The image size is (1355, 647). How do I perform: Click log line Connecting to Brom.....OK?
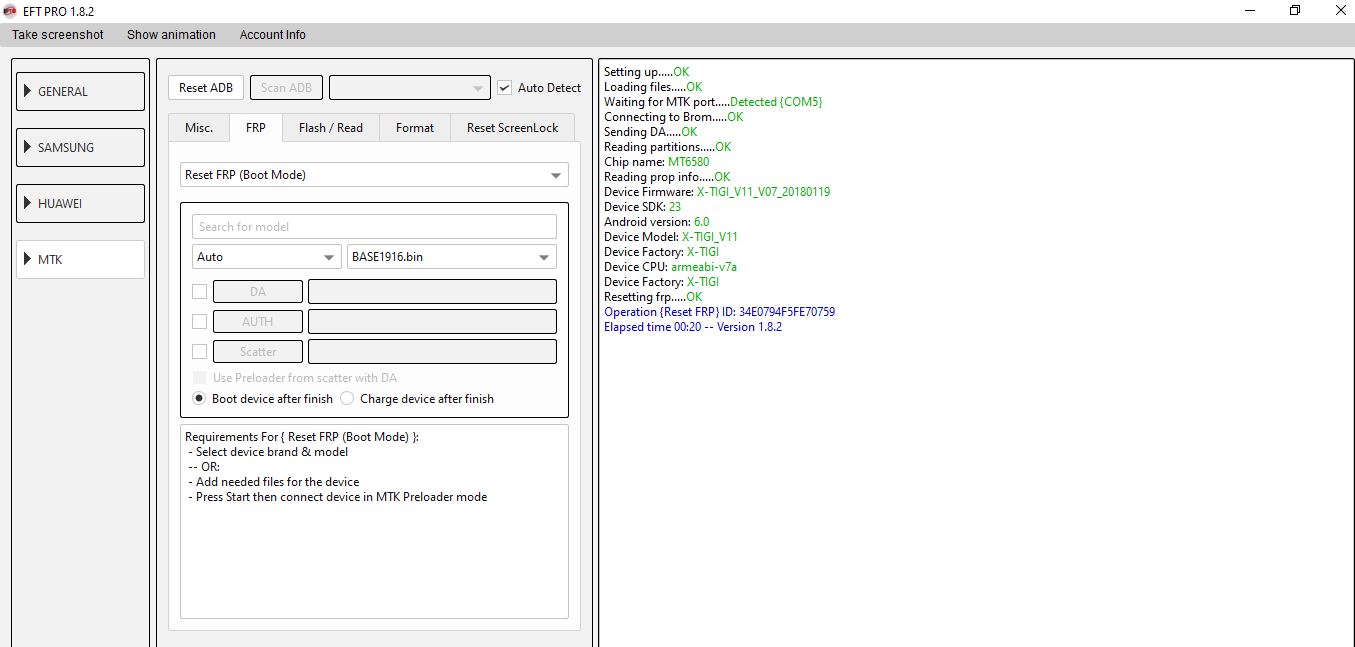click(674, 117)
